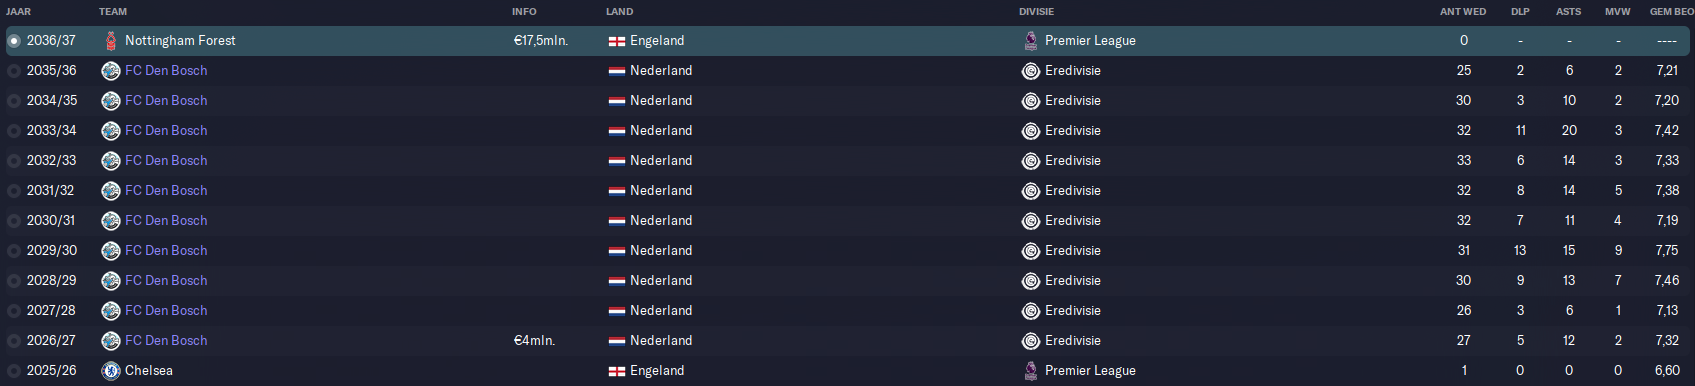Sort by the JAAR column header
Image resolution: width=1695 pixels, height=386 pixels.
coord(19,12)
